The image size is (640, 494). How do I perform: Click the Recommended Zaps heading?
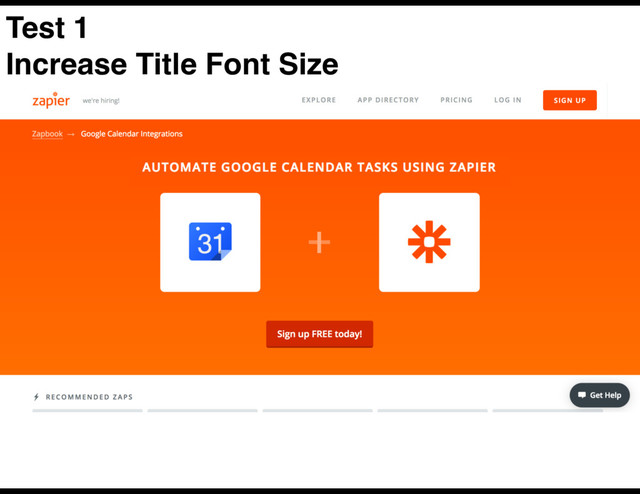(89, 397)
